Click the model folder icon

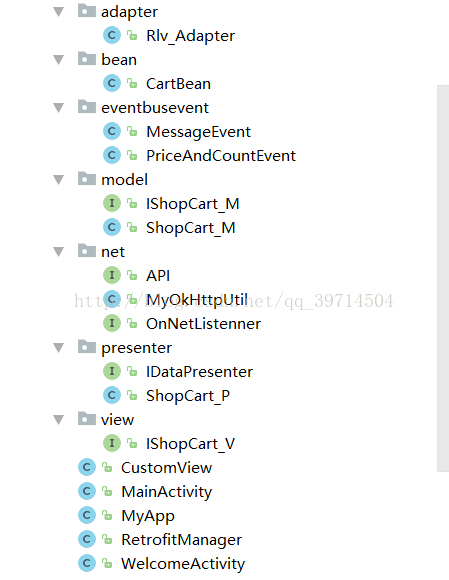[x=87, y=179]
